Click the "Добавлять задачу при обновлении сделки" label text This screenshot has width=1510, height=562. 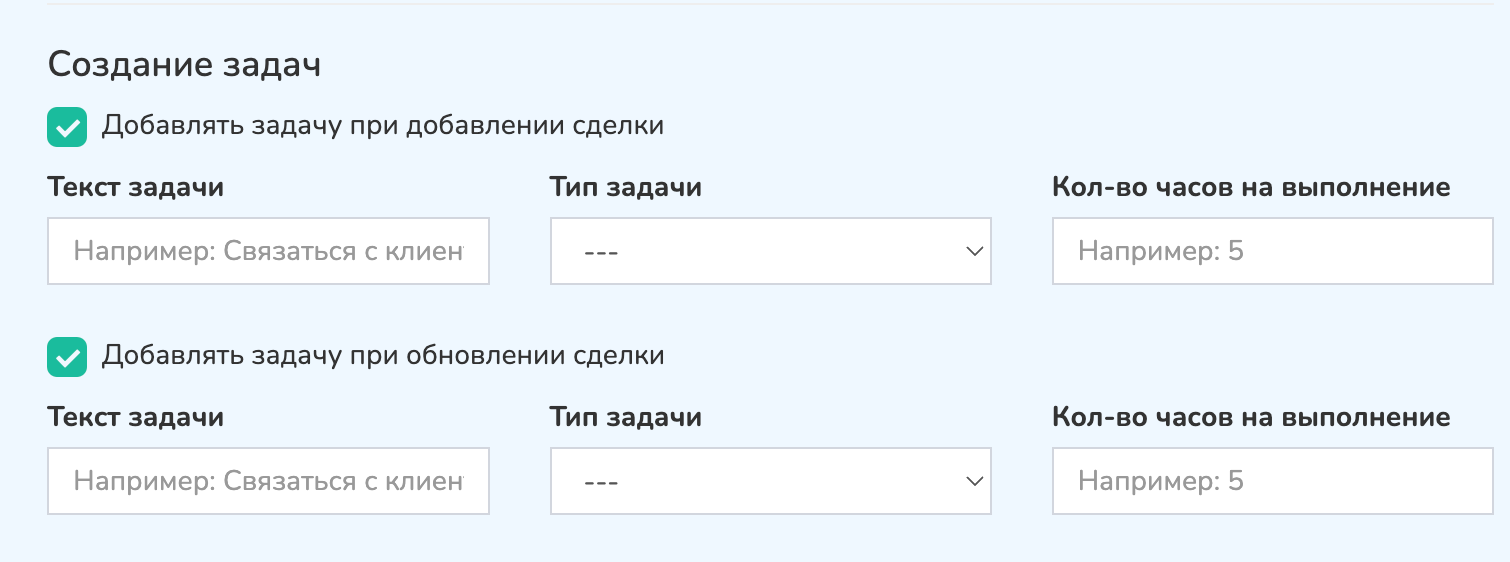point(383,356)
